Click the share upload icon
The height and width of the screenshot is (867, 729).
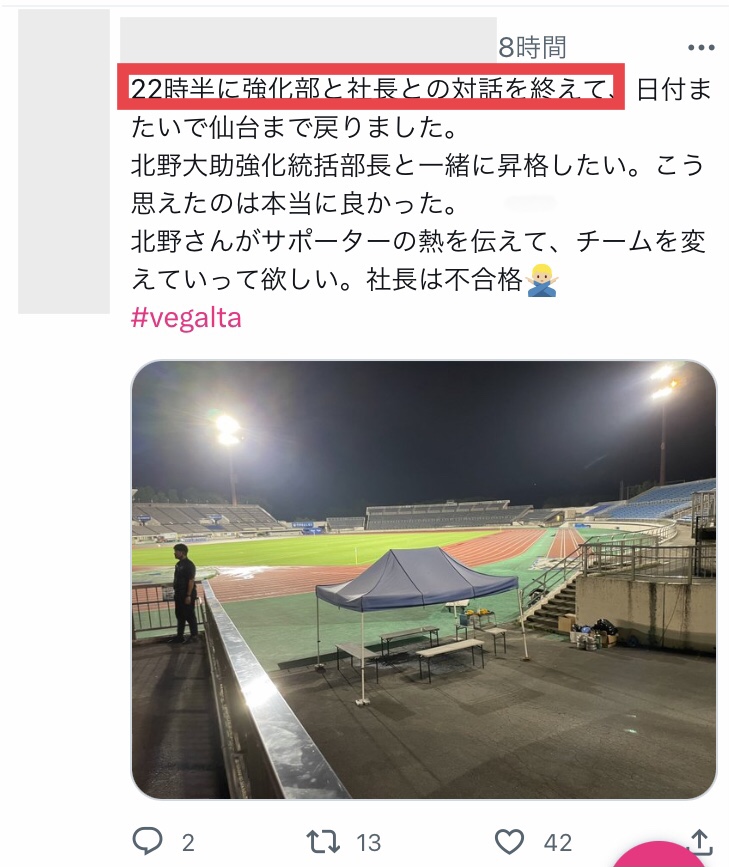[x=701, y=842]
